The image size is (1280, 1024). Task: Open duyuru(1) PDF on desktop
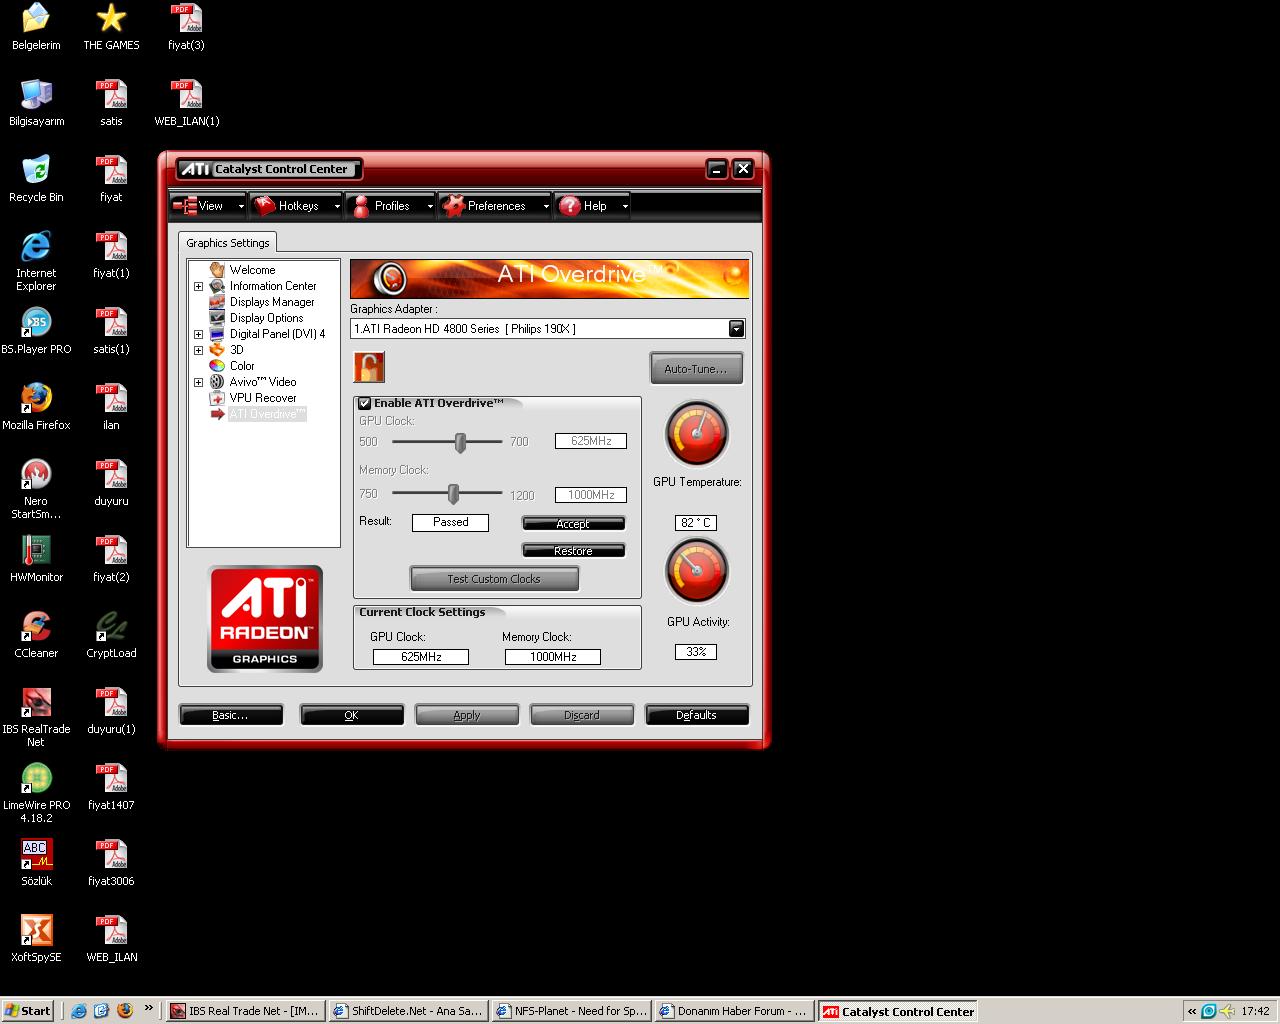click(111, 711)
